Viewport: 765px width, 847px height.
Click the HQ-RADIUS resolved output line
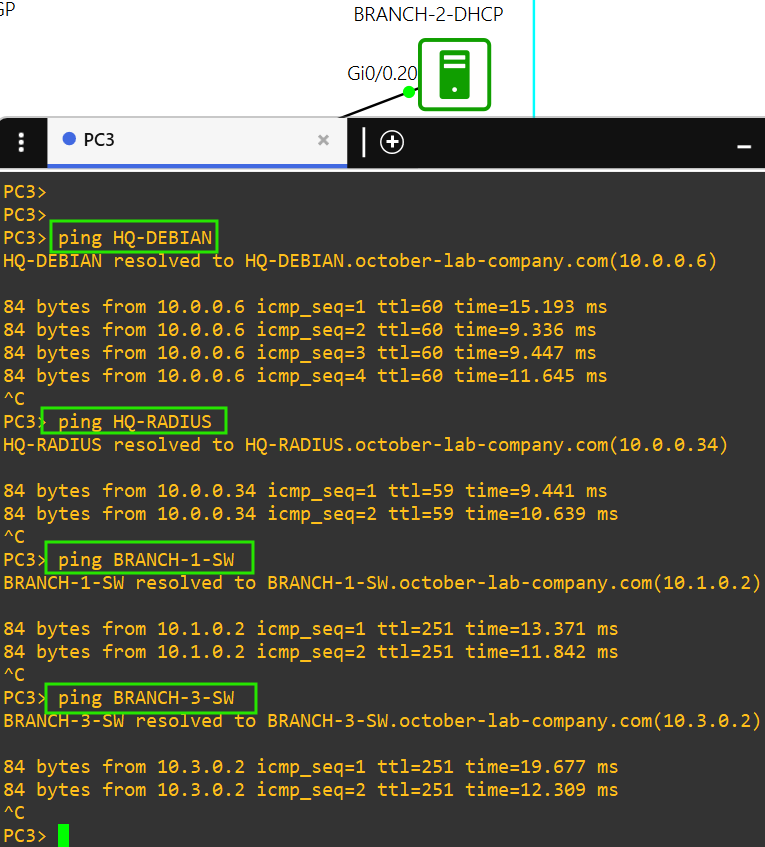tap(365, 445)
